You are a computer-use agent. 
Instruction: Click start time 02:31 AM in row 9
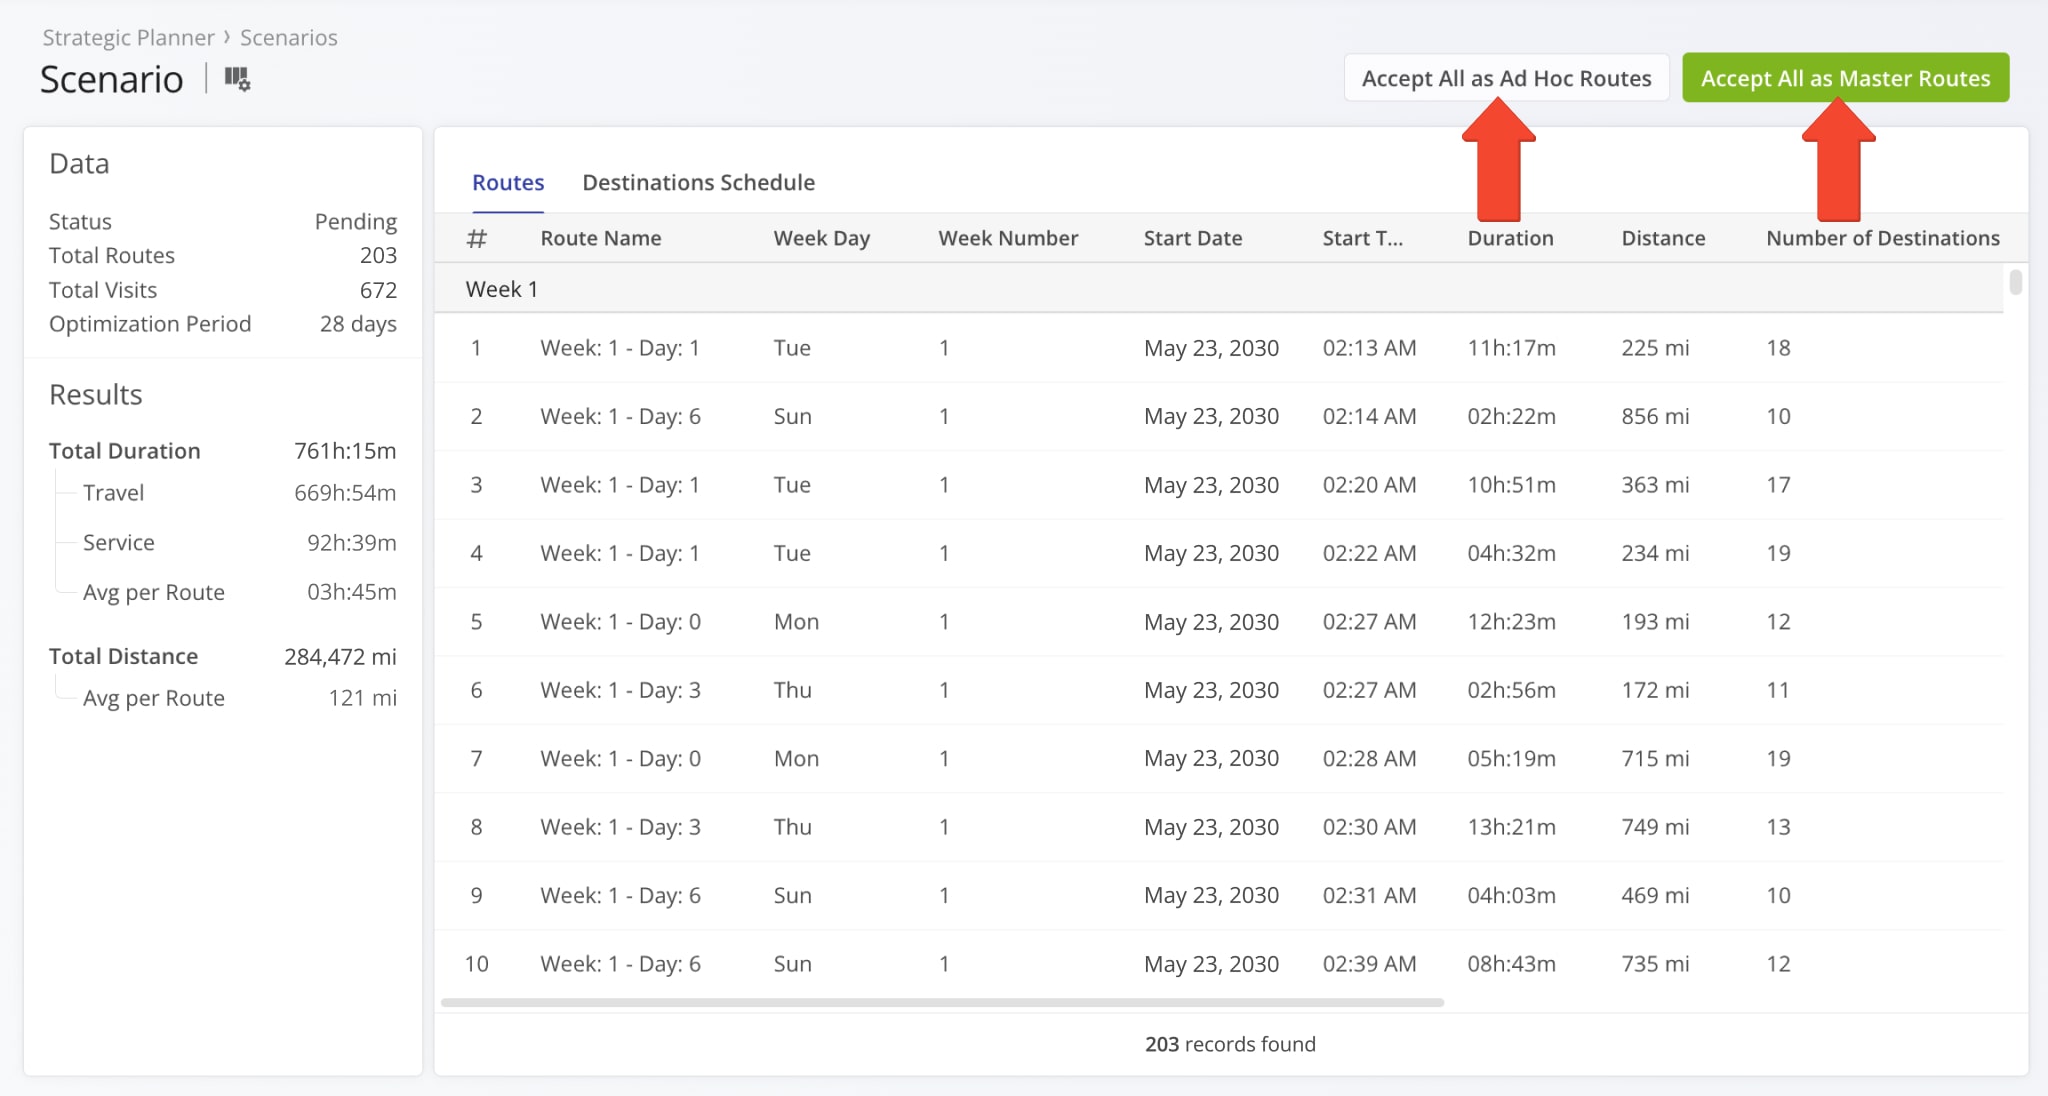tap(1369, 896)
